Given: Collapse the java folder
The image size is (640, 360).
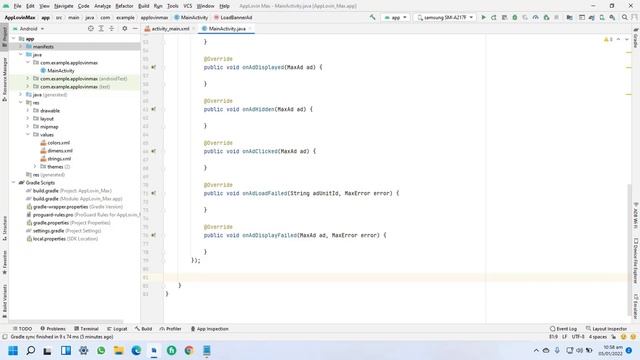Looking at the screenshot, I should pyautogui.click(x=21, y=55).
